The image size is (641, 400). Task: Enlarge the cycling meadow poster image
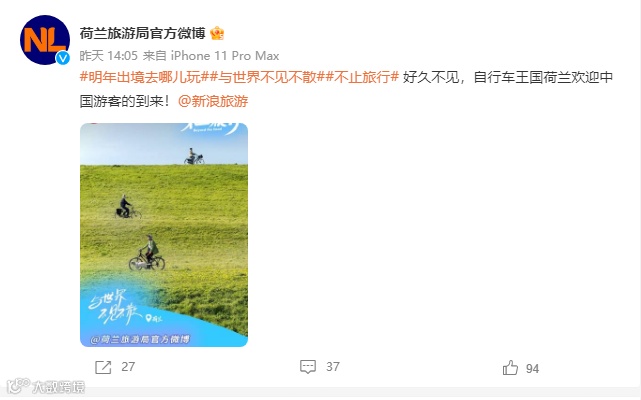pos(164,235)
